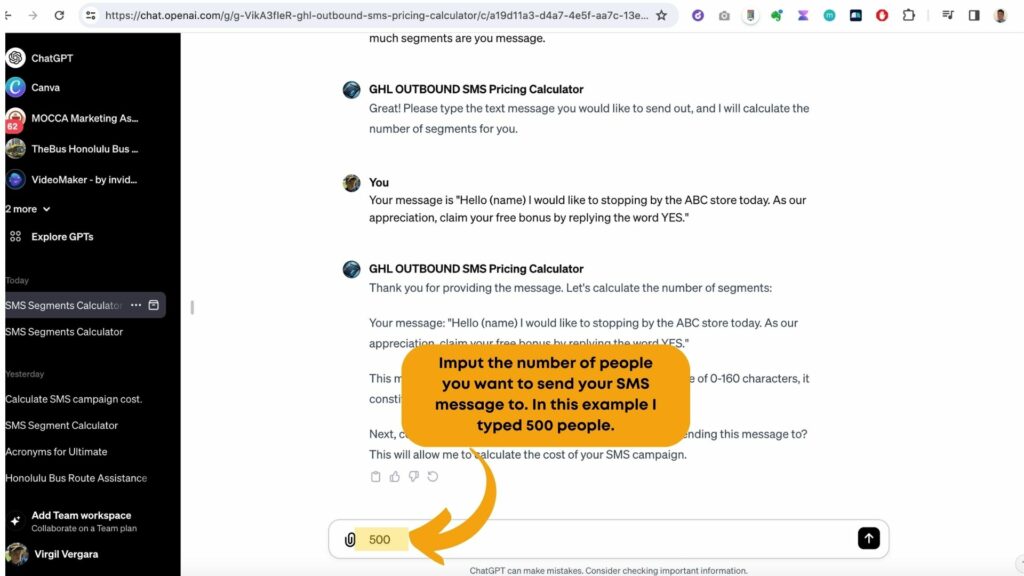Open the browser extensions puzzle menu

pyautogui.click(x=908, y=15)
